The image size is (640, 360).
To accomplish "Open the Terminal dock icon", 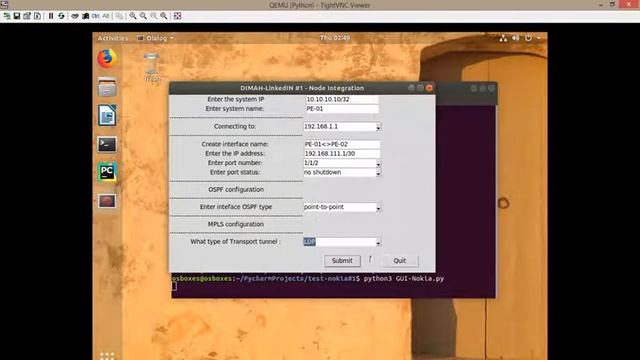I will (x=107, y=144).
